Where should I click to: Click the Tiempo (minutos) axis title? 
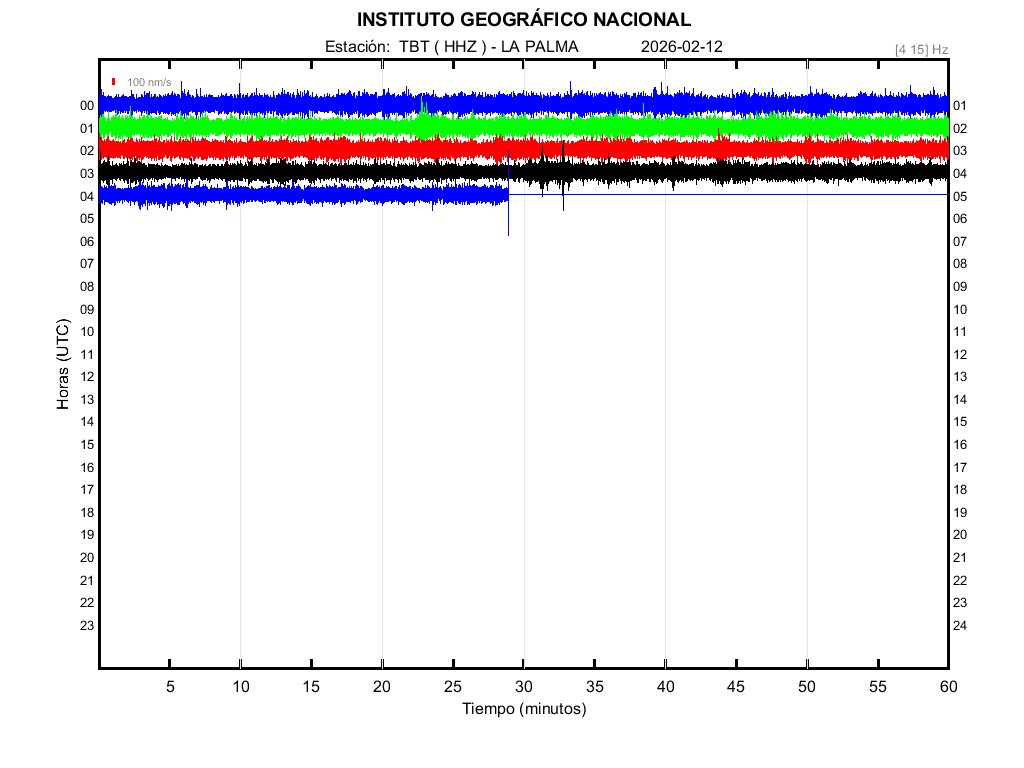click(524, 709)
